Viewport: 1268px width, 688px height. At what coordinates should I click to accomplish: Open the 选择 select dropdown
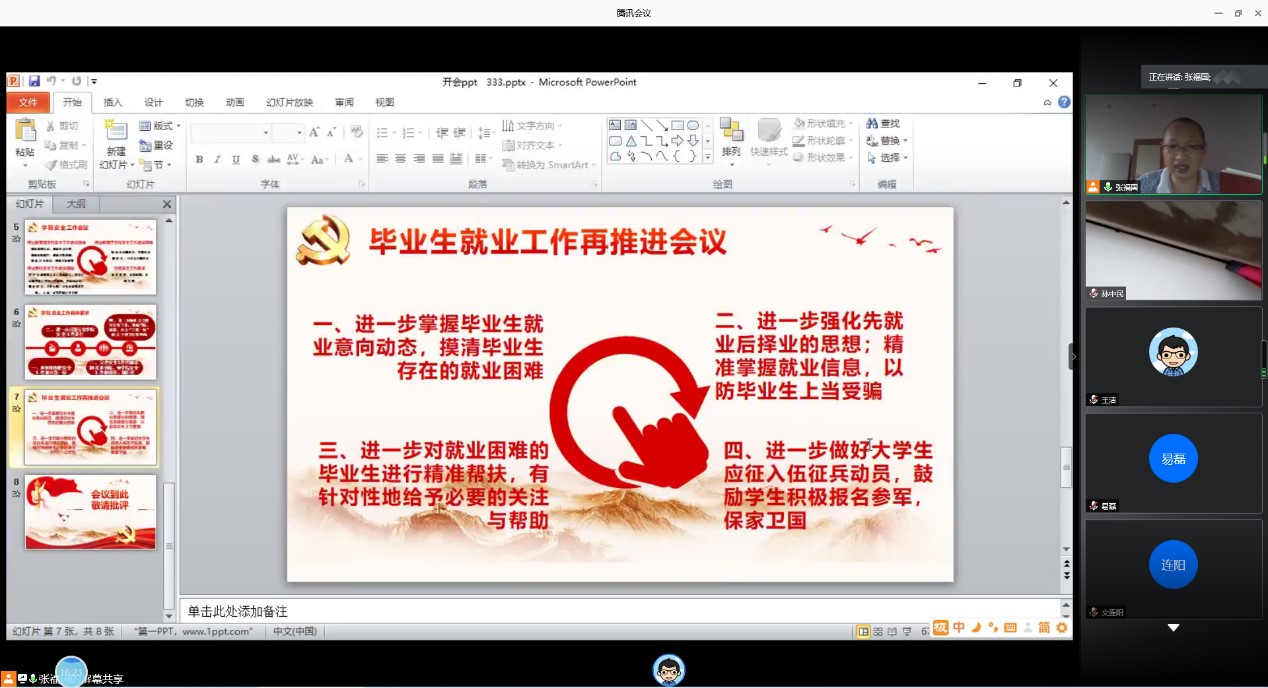(x=887, y=158)
